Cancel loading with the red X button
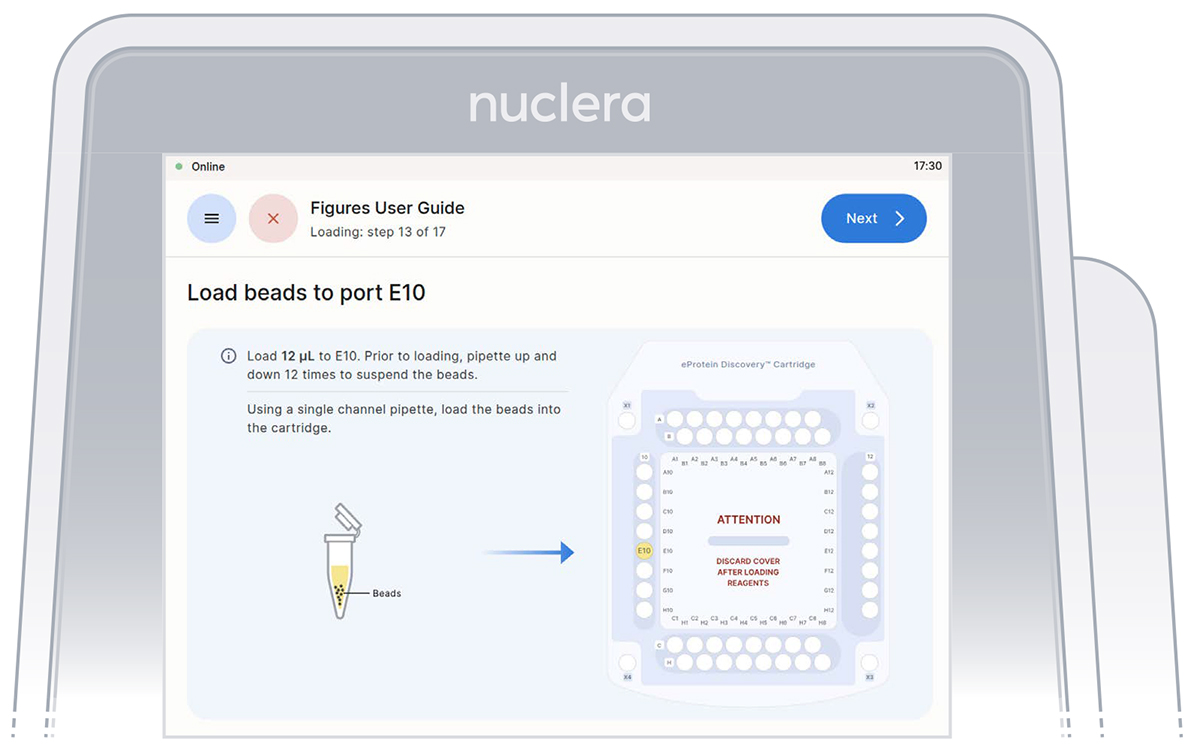Screen dimensions: 1200x755 click(x=273, y=218)
